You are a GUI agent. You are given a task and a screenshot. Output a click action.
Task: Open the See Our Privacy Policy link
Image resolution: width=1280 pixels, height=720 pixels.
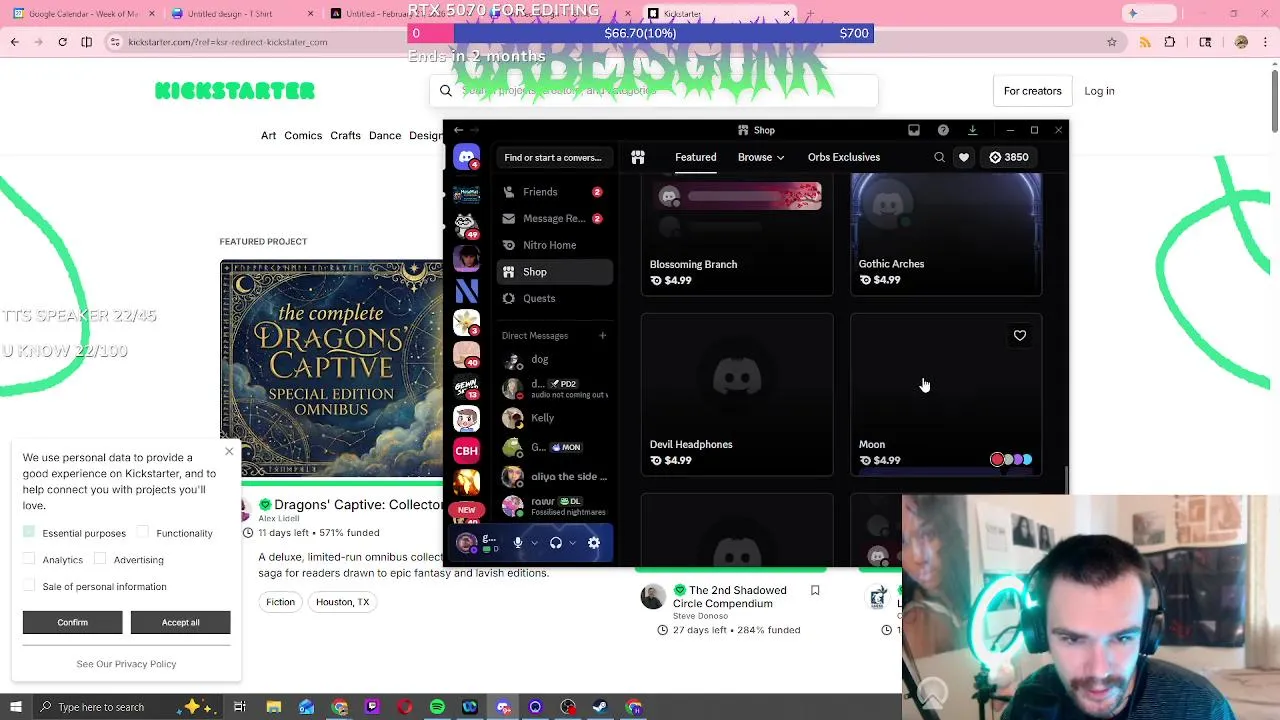126,664
